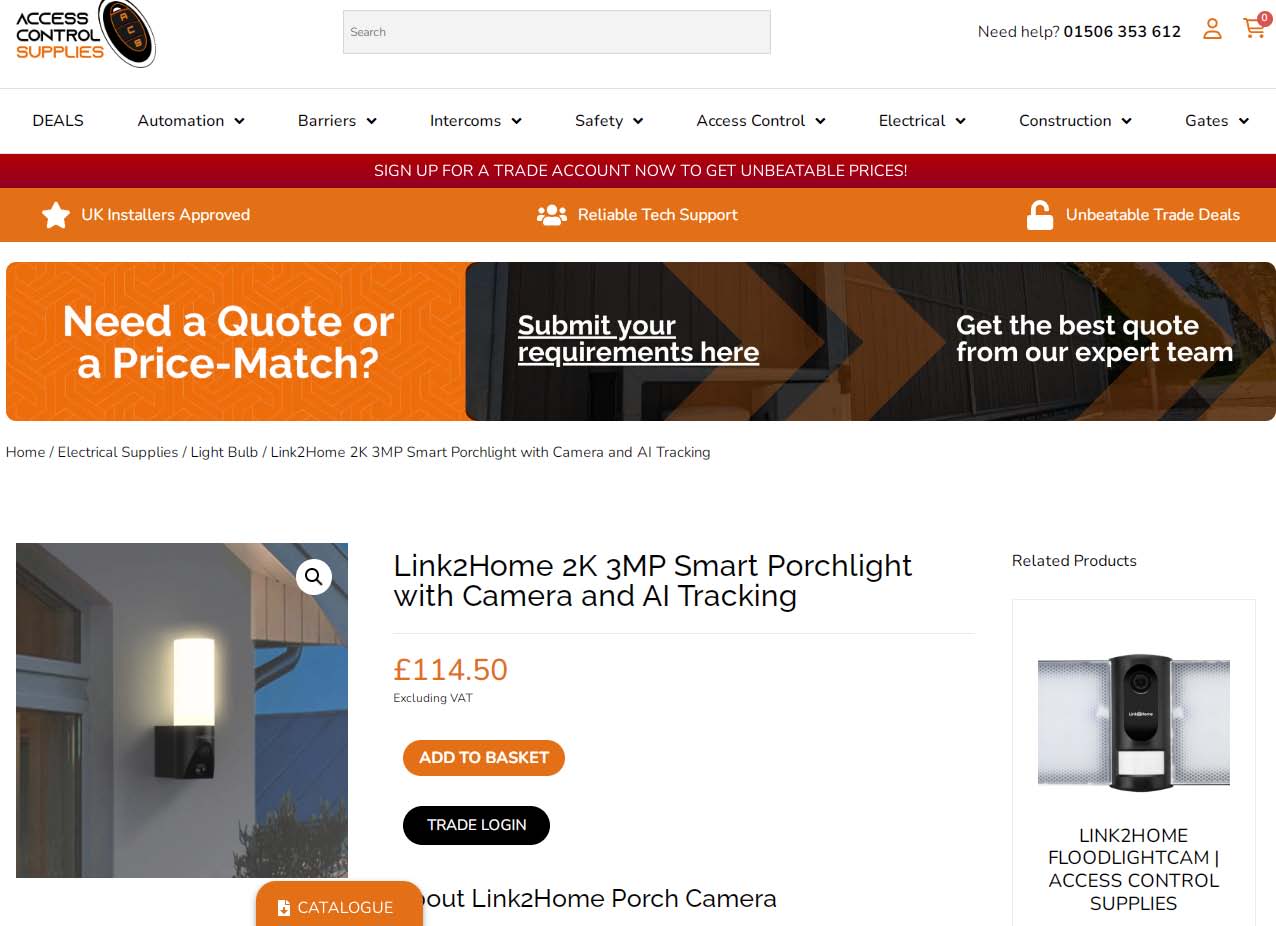Viewport: 1276px width, 926px height.
Task: Follow the Submit your requirements here link
Action: [x=638, y=339]
